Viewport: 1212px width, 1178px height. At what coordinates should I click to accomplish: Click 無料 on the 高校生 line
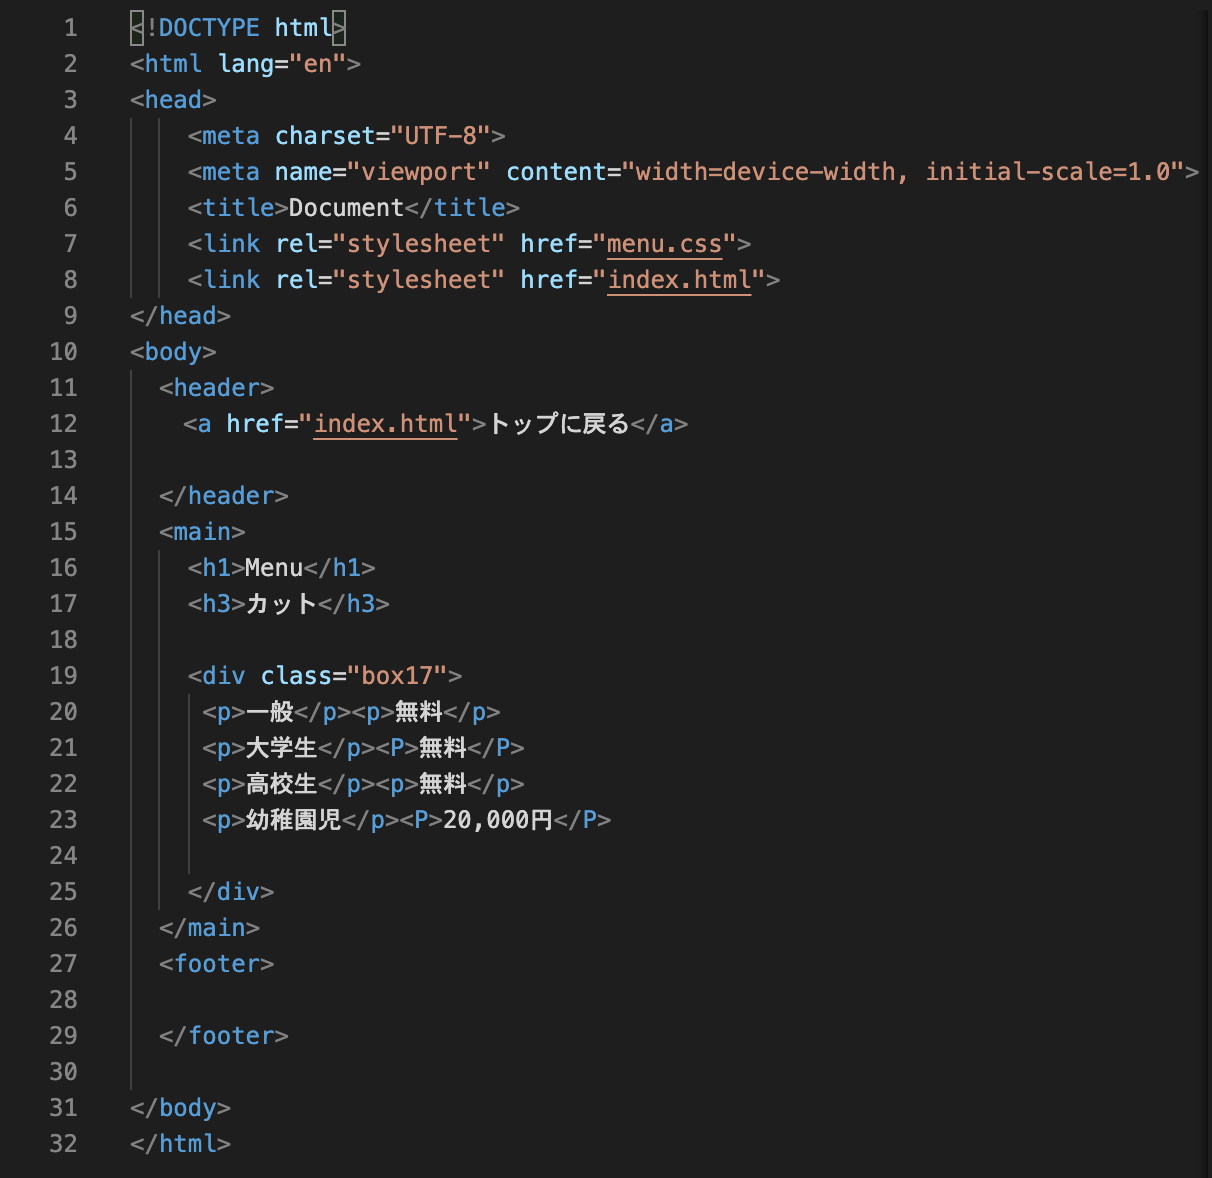pyautogui.click(x=443, y=784)
